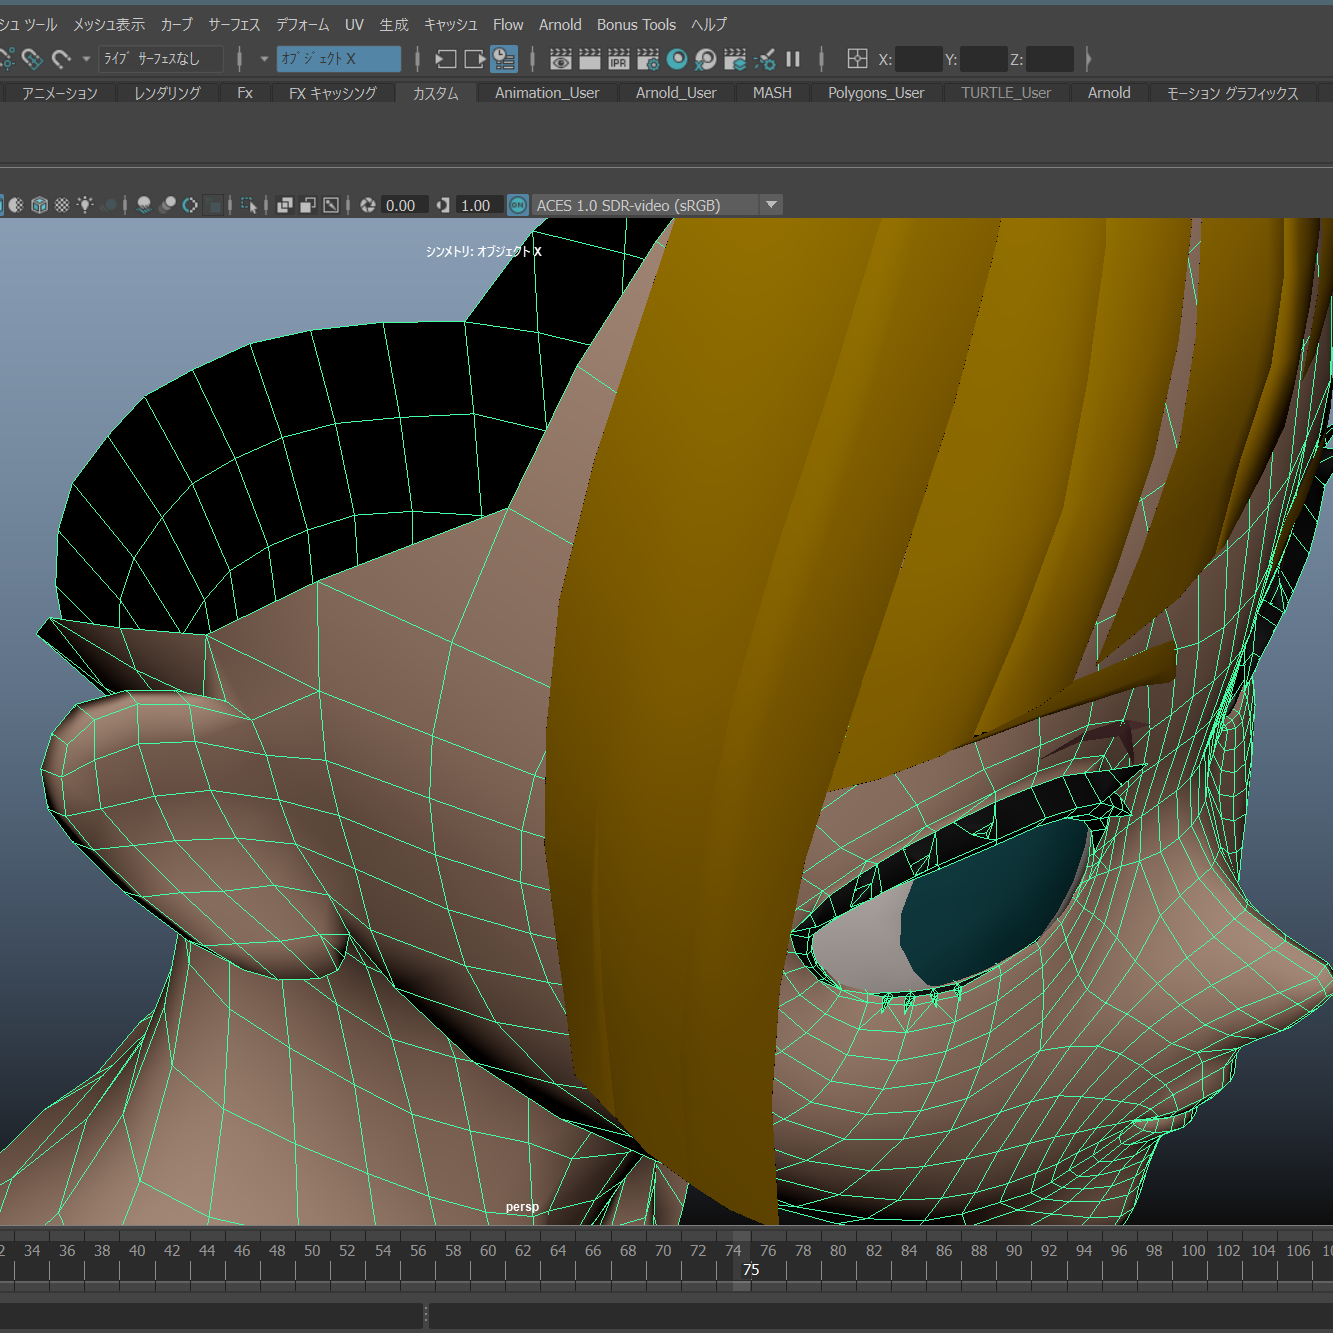The height and width of the screenshot is (1333, 1333).
Task: Open the カーブ menu
Action: (177, 24)
